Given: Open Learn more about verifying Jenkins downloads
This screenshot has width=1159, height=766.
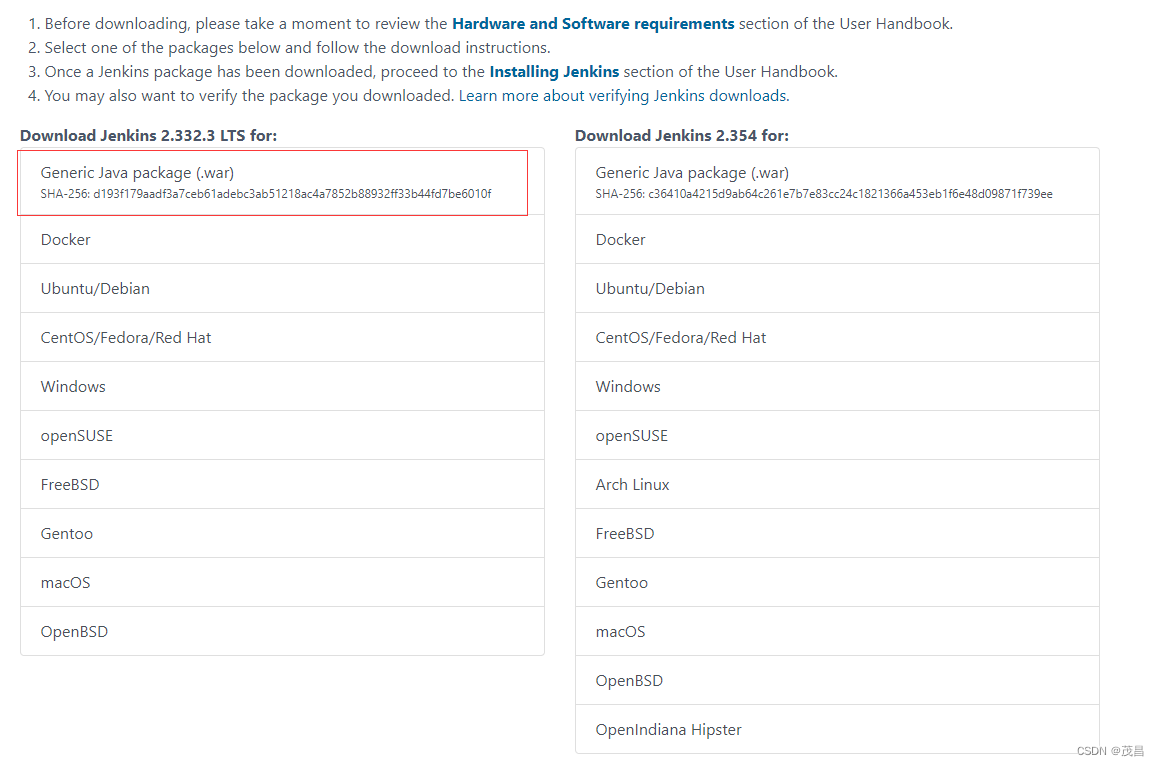Looking at the screenshot, I should [624, 96].
